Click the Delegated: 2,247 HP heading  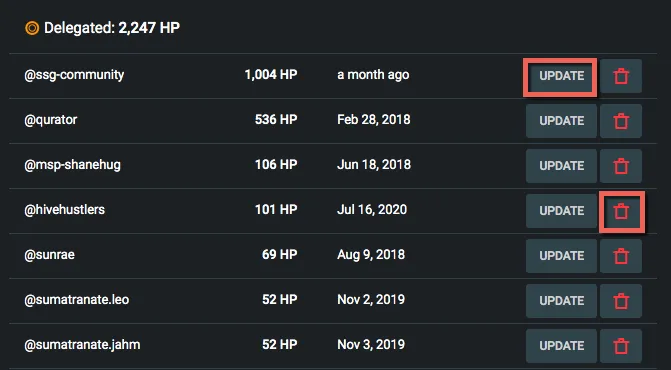tap(112, 28)
